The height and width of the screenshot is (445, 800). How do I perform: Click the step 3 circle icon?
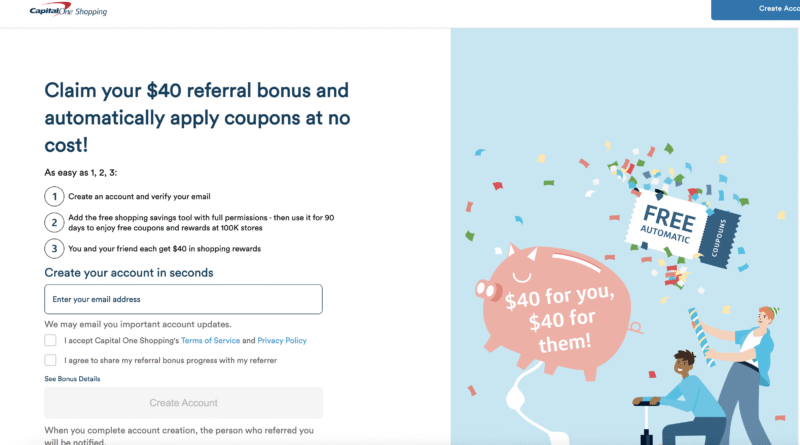(x=53, y=248)
